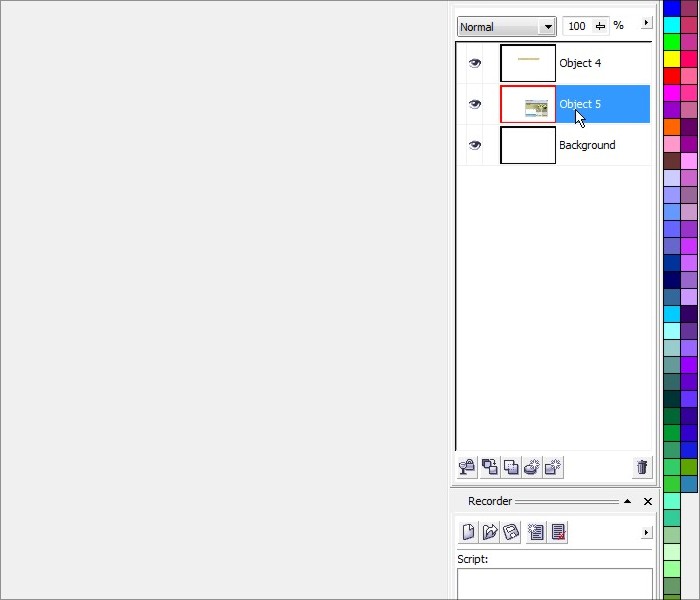
Task: Click the Delete trash can icon
Action: 642,467
